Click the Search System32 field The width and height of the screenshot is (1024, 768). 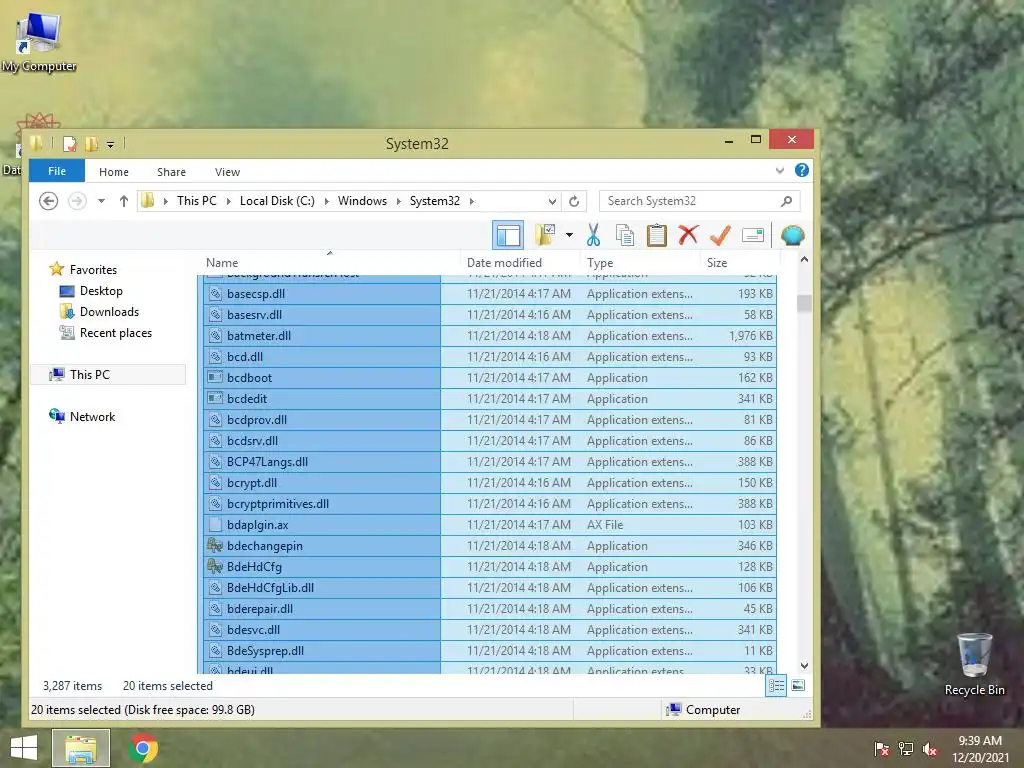[x=699, y=201]
